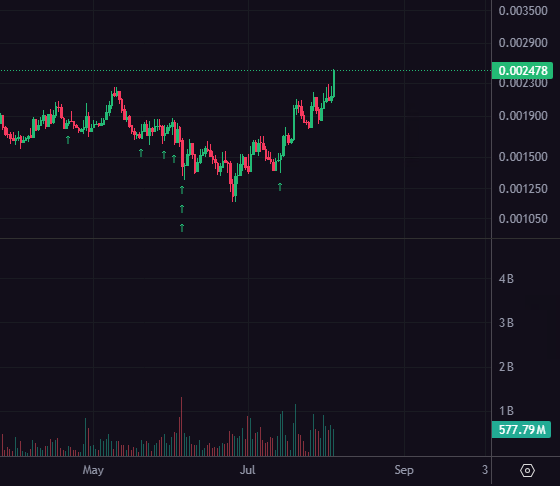Click the 4 B volume axis label
This screenshot has width=560, height=486.
[506, 279]
